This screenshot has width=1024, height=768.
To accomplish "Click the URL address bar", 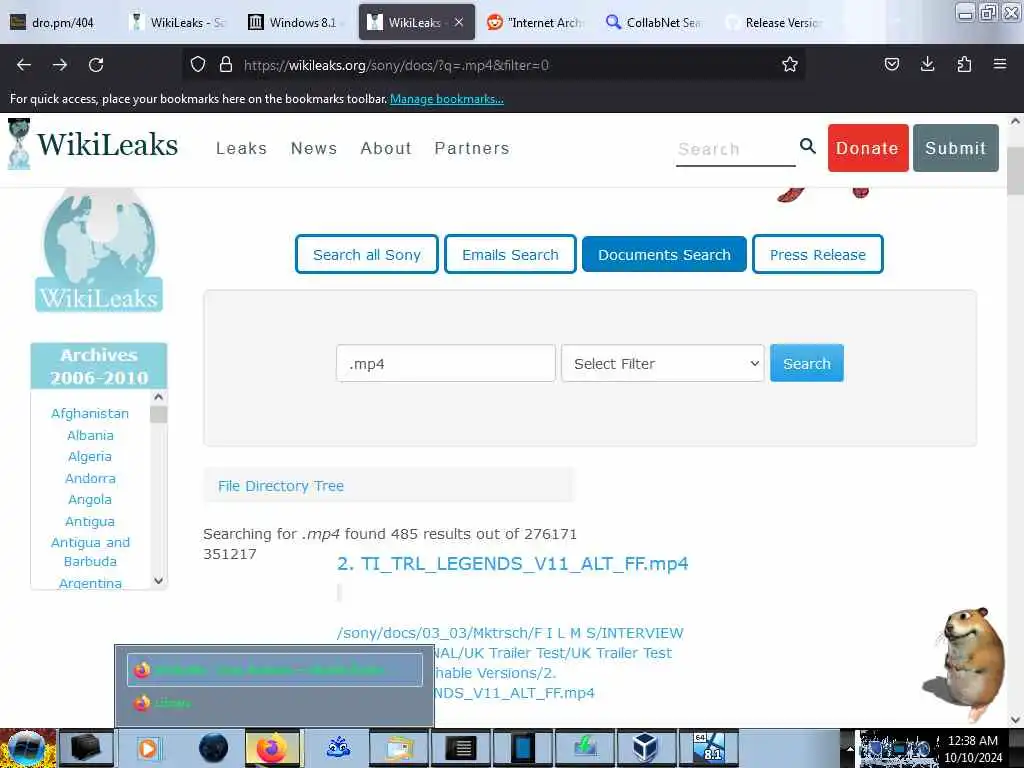I will click(496, 65).
